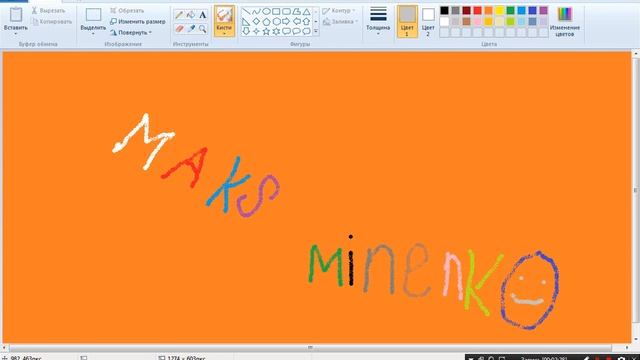Expand the shapes gallery with the bottom arrow
Viewport: 640px width, 360px height.
click(316, 31)
